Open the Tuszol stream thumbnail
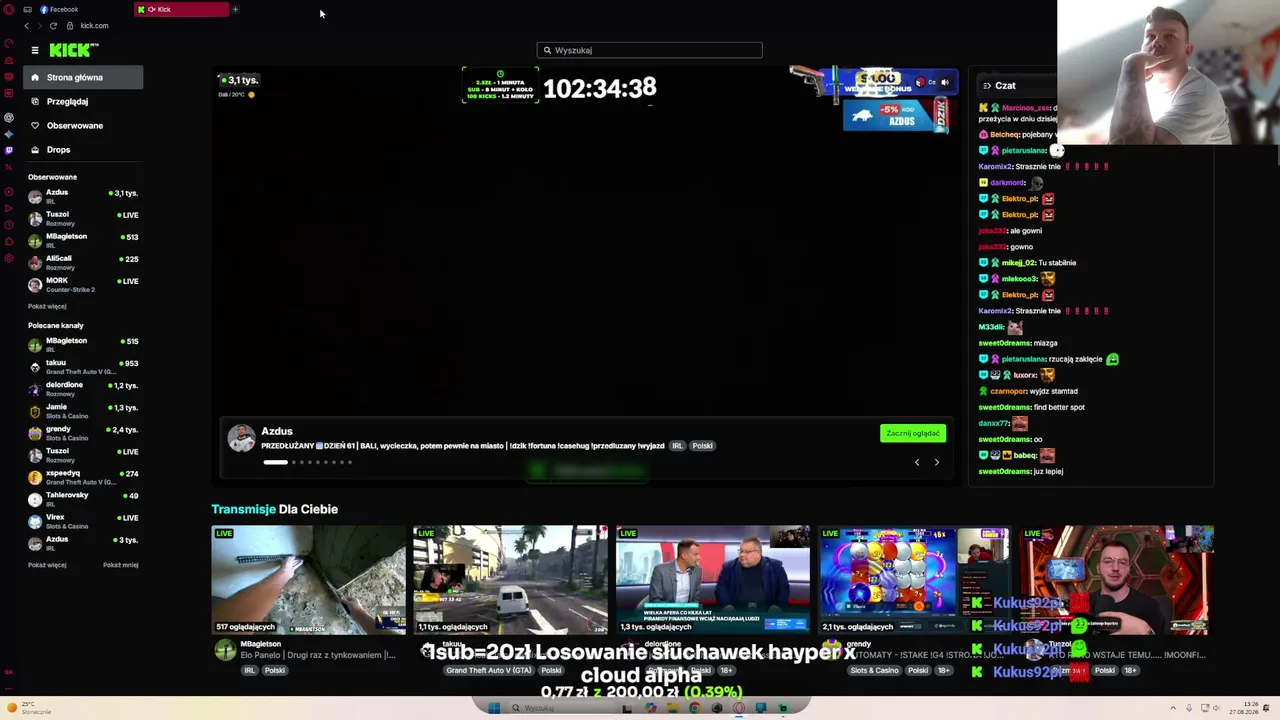This screenshot has height=720, width=1280. (x=1117, y=580)
